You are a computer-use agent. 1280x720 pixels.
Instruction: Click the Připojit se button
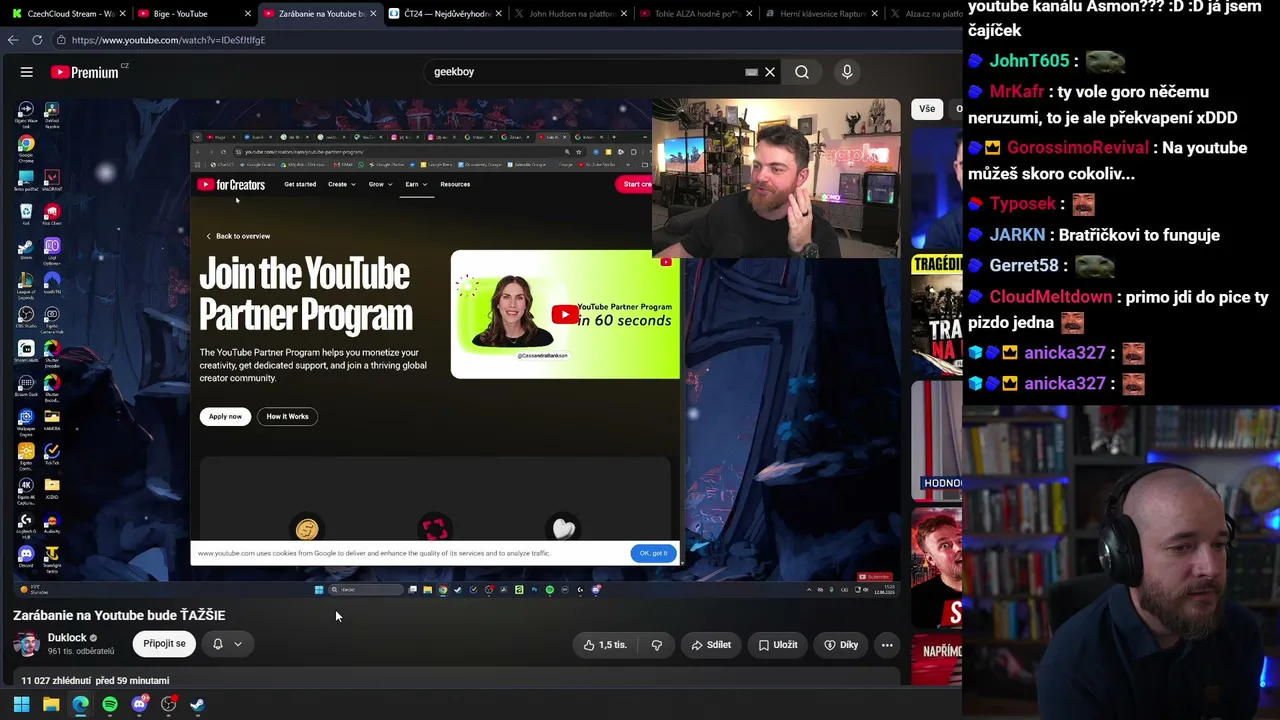click(x=164, y=644)
